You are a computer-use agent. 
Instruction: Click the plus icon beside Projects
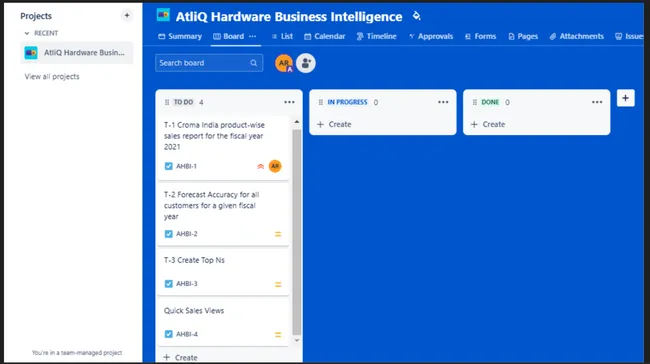(127, 16)
